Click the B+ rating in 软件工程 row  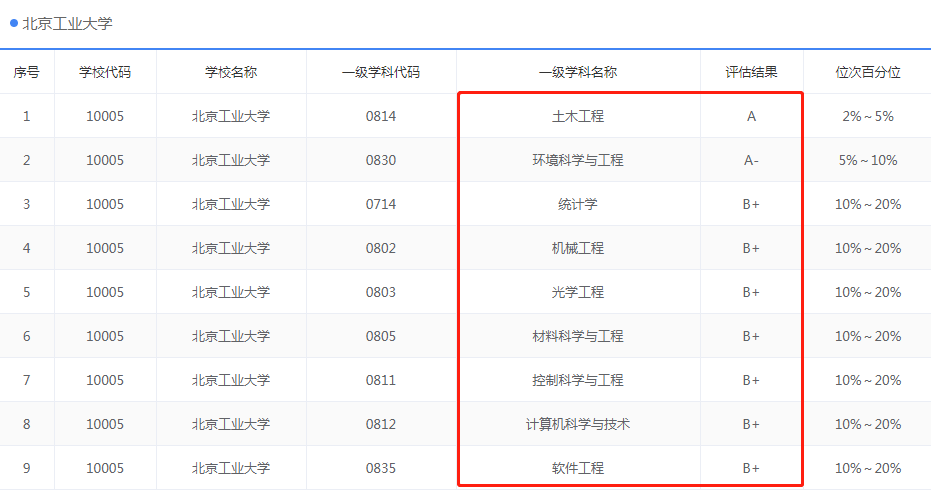point(751,468)
